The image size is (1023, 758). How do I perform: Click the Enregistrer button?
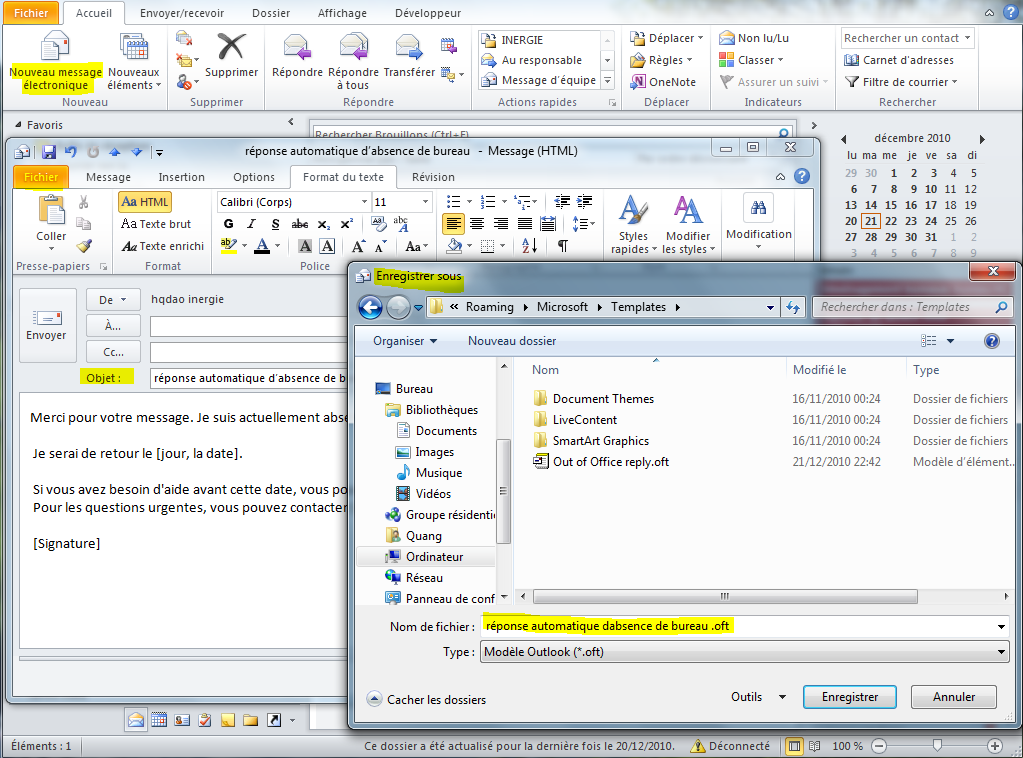(x=849, y=697)
